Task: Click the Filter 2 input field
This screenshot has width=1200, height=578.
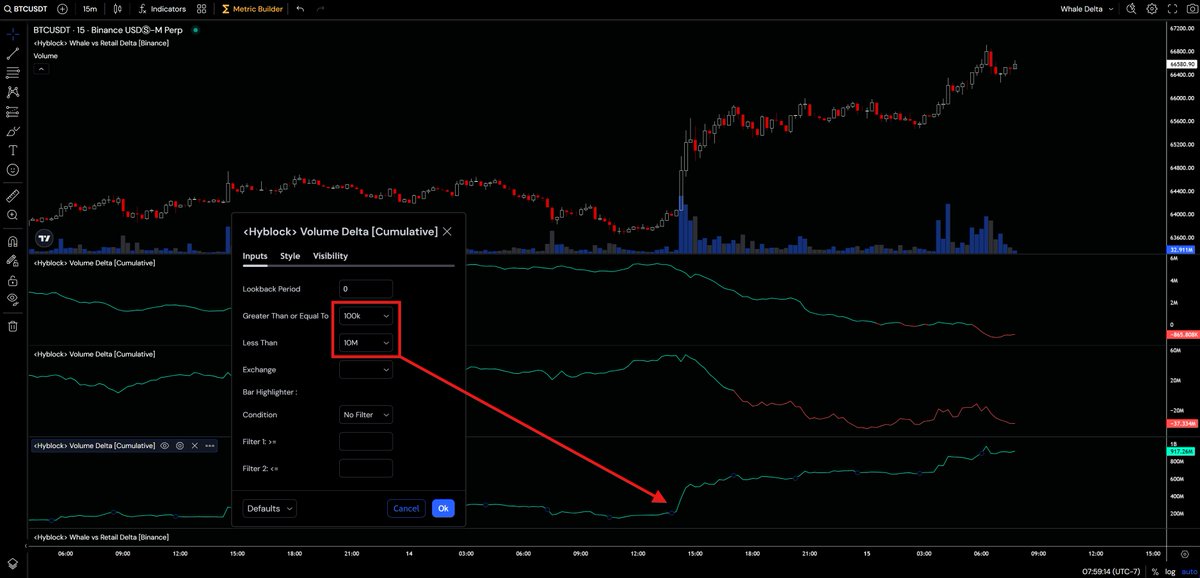Action: [x=366, y=468]
